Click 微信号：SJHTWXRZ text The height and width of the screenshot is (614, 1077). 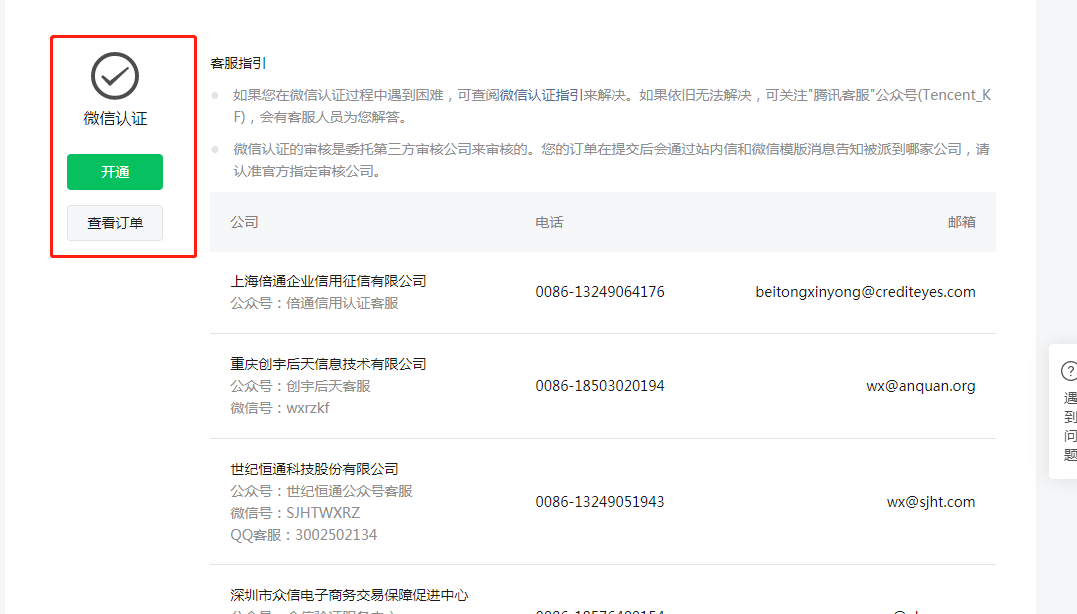[x=295, y=513]
